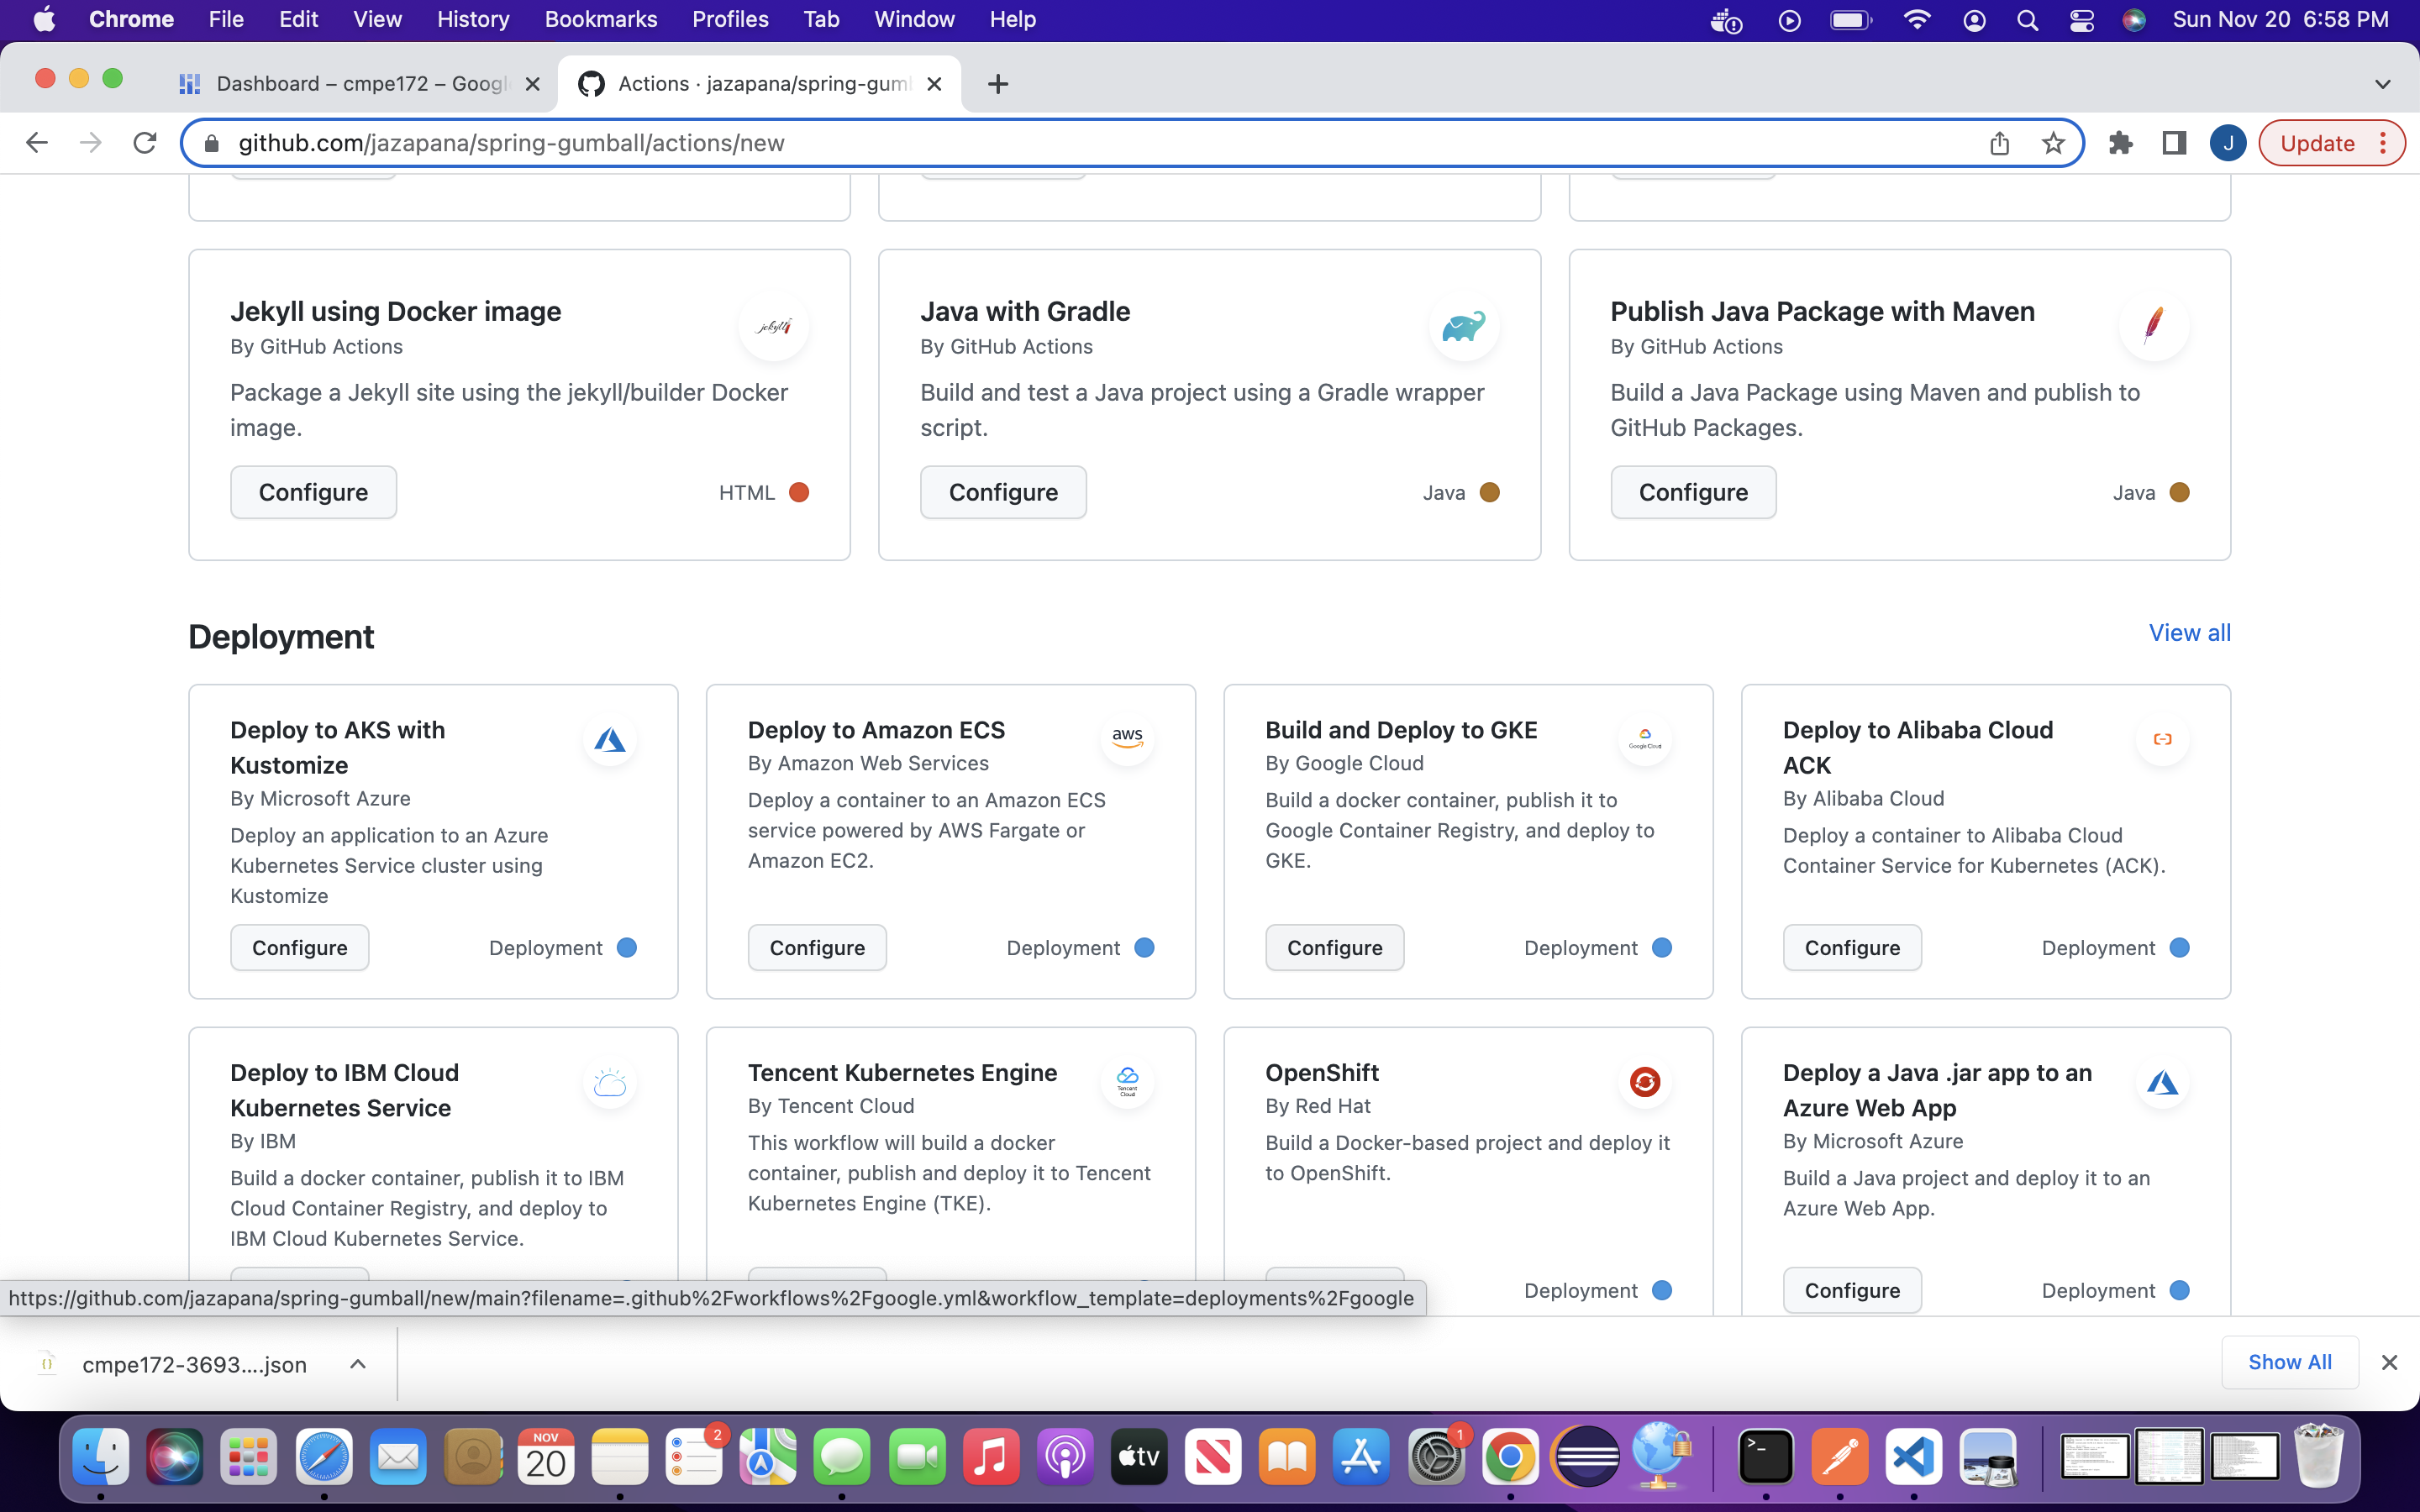The width and height of the screenshot is (2420, 1512).
Task: Click the bookmark star icon in address bar
Action: 2053,143
